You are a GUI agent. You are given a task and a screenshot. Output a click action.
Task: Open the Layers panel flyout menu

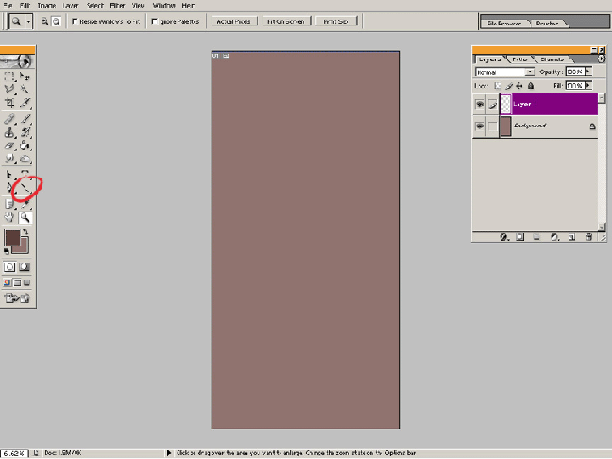(x=601, y=59)
